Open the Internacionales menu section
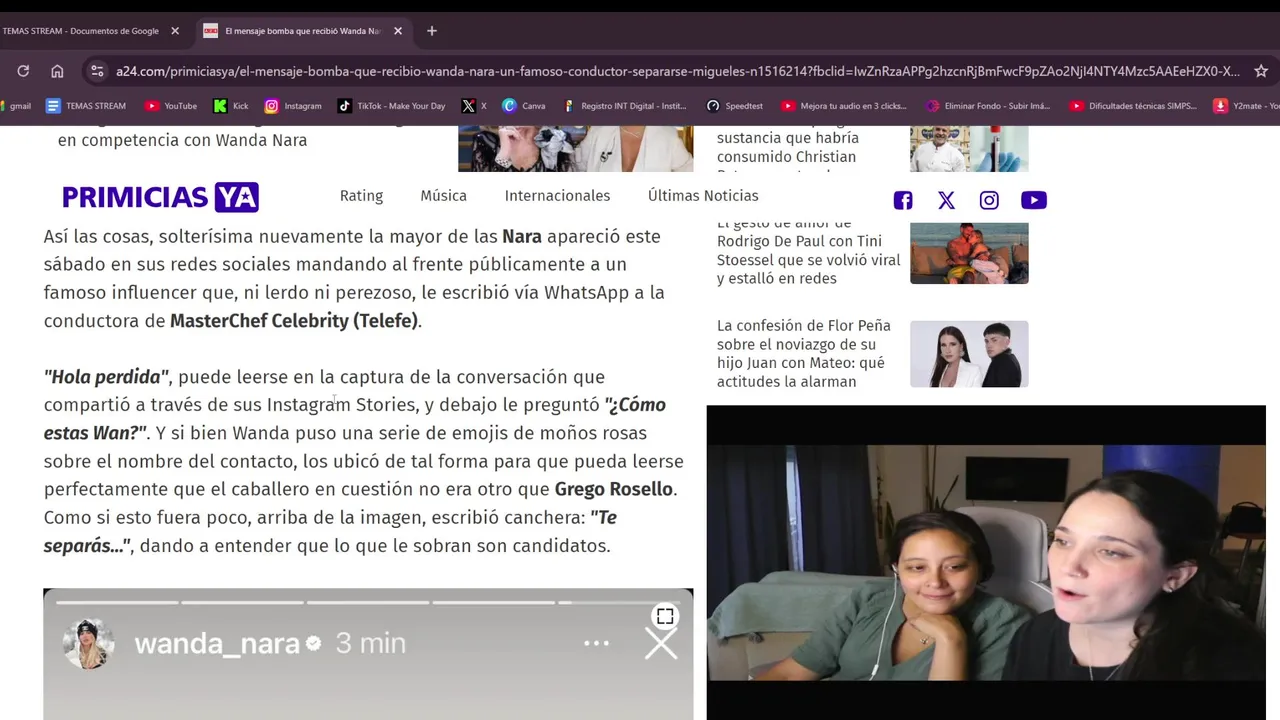 [x=557, y=196]
